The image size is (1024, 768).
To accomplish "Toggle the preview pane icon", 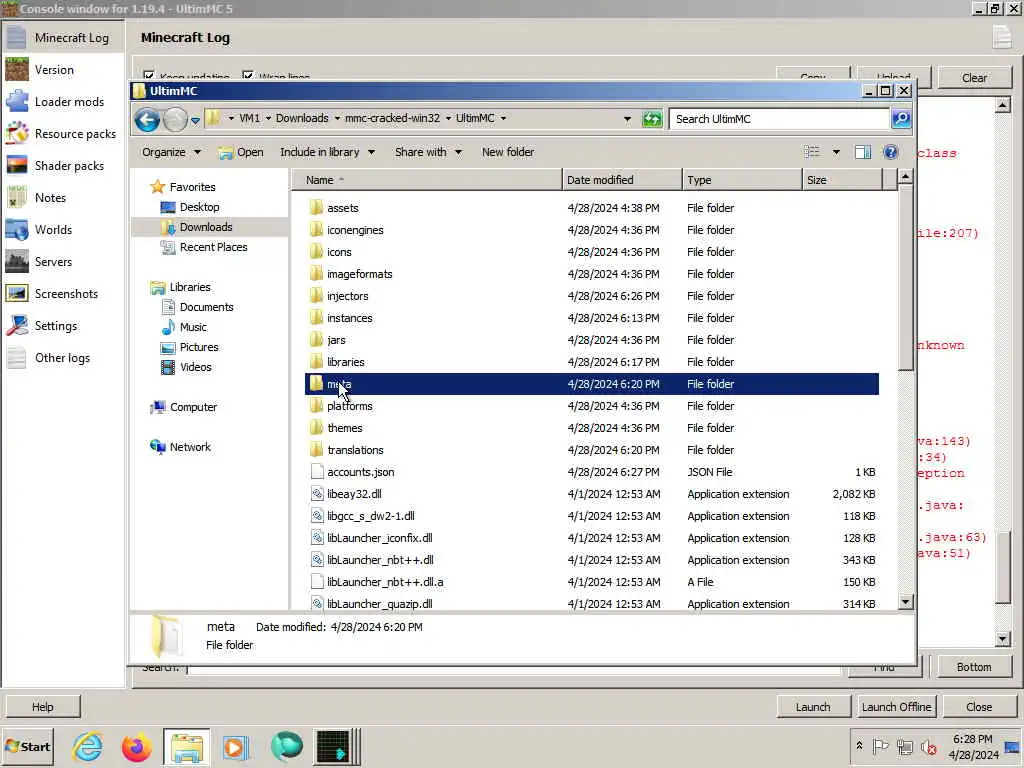I will point(863,152).
